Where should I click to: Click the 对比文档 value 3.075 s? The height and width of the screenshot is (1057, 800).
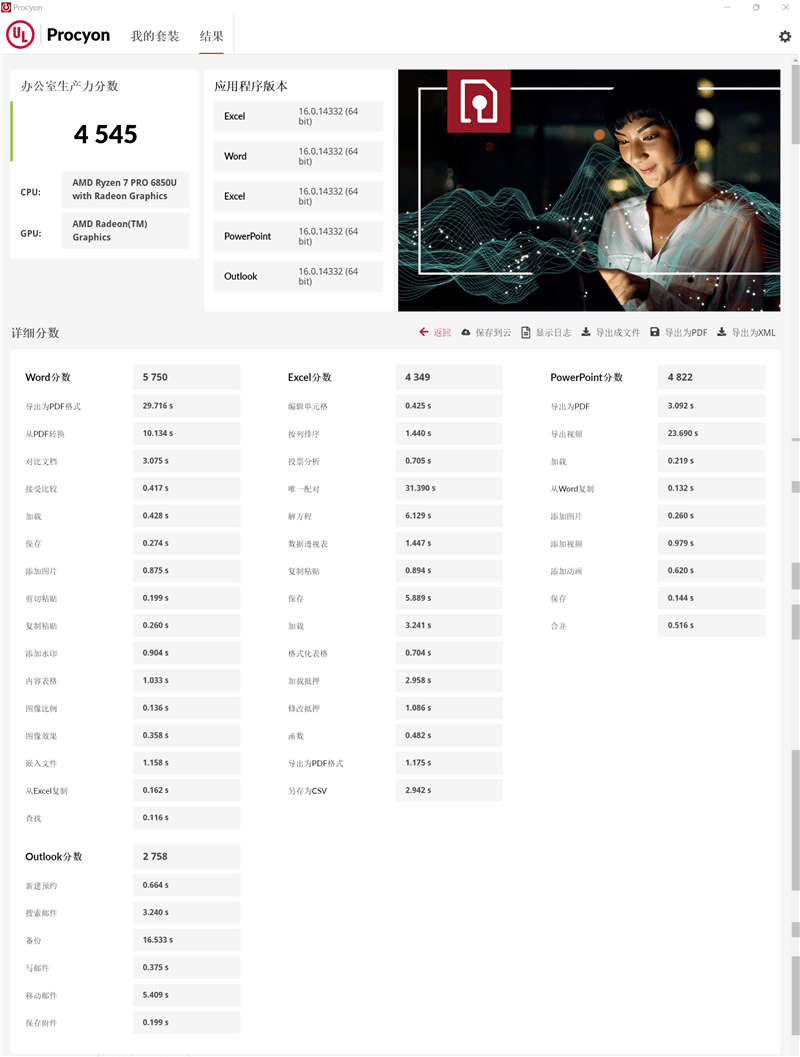[187, 461]
